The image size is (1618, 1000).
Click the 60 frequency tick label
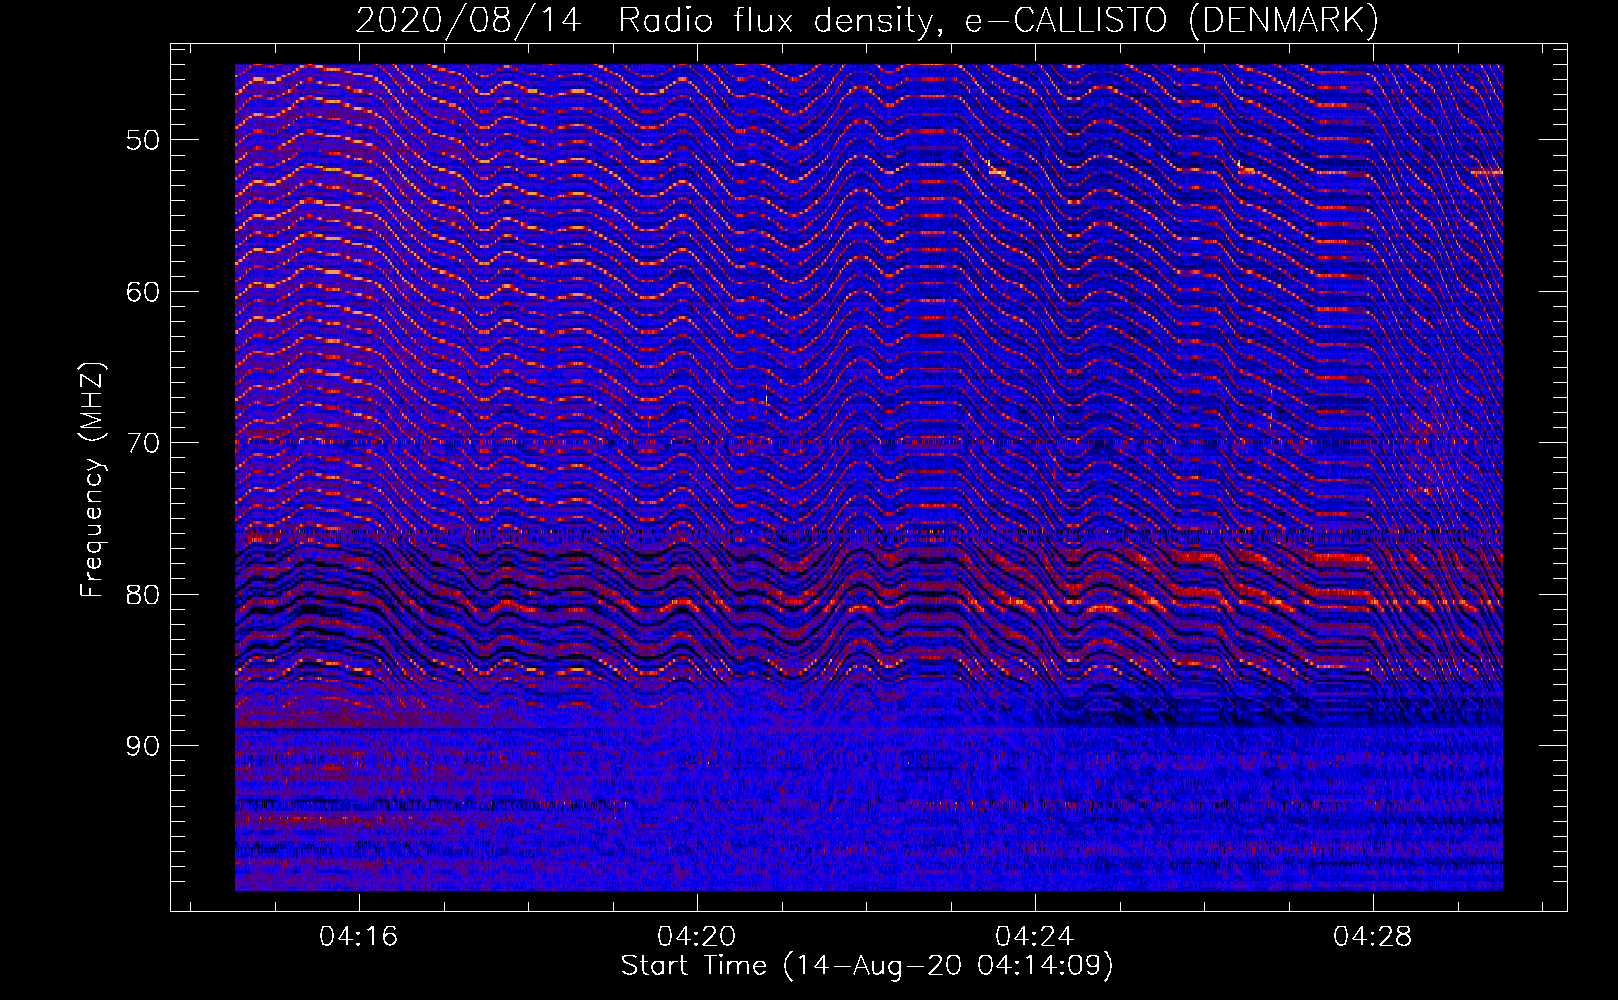(x=143, y=292)
